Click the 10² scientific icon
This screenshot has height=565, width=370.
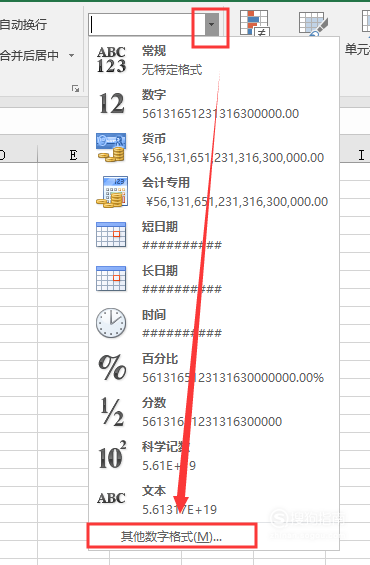point(112,455)
